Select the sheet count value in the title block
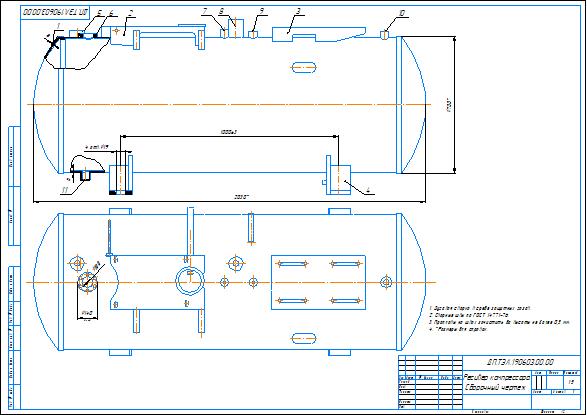 pyautogui.click(x=573, y=391)
